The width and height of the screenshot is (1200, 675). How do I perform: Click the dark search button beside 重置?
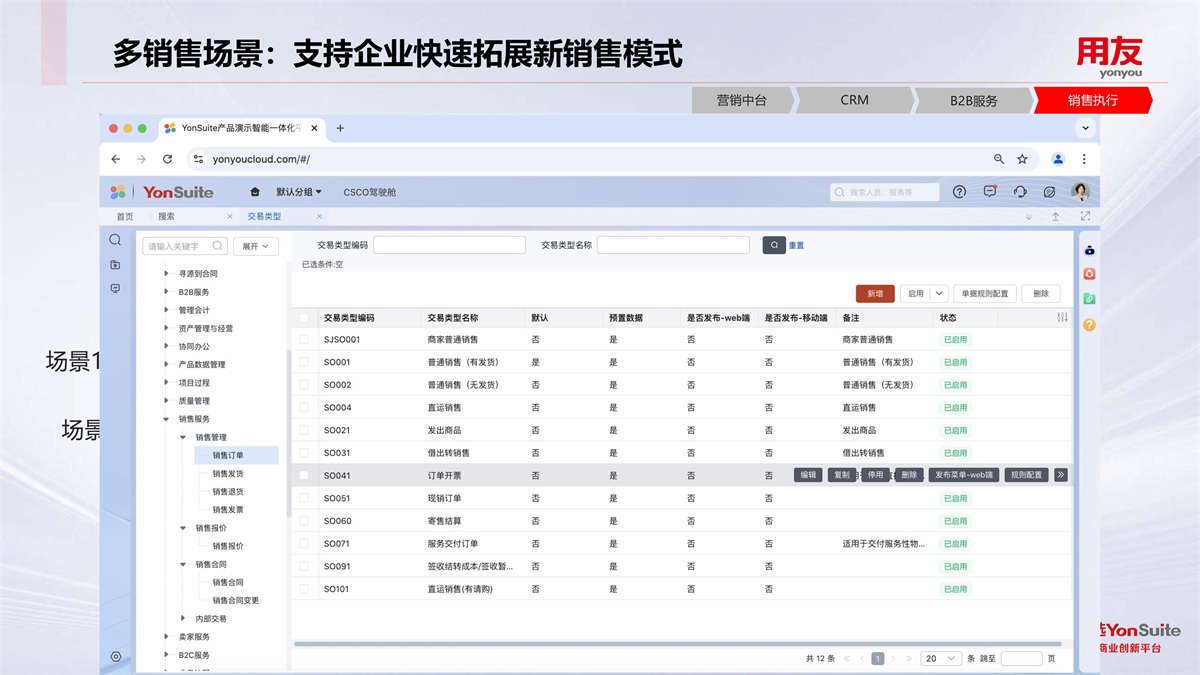(774, 245)
